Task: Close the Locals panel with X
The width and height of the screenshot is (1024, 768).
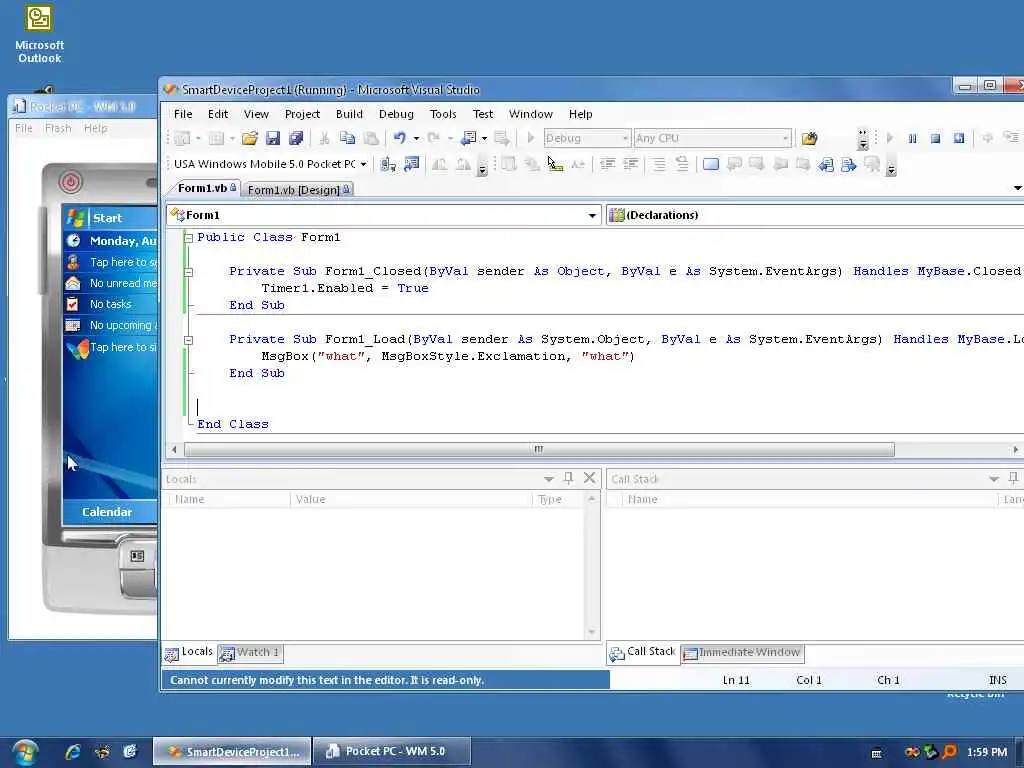Action: (x=589, y=478)
